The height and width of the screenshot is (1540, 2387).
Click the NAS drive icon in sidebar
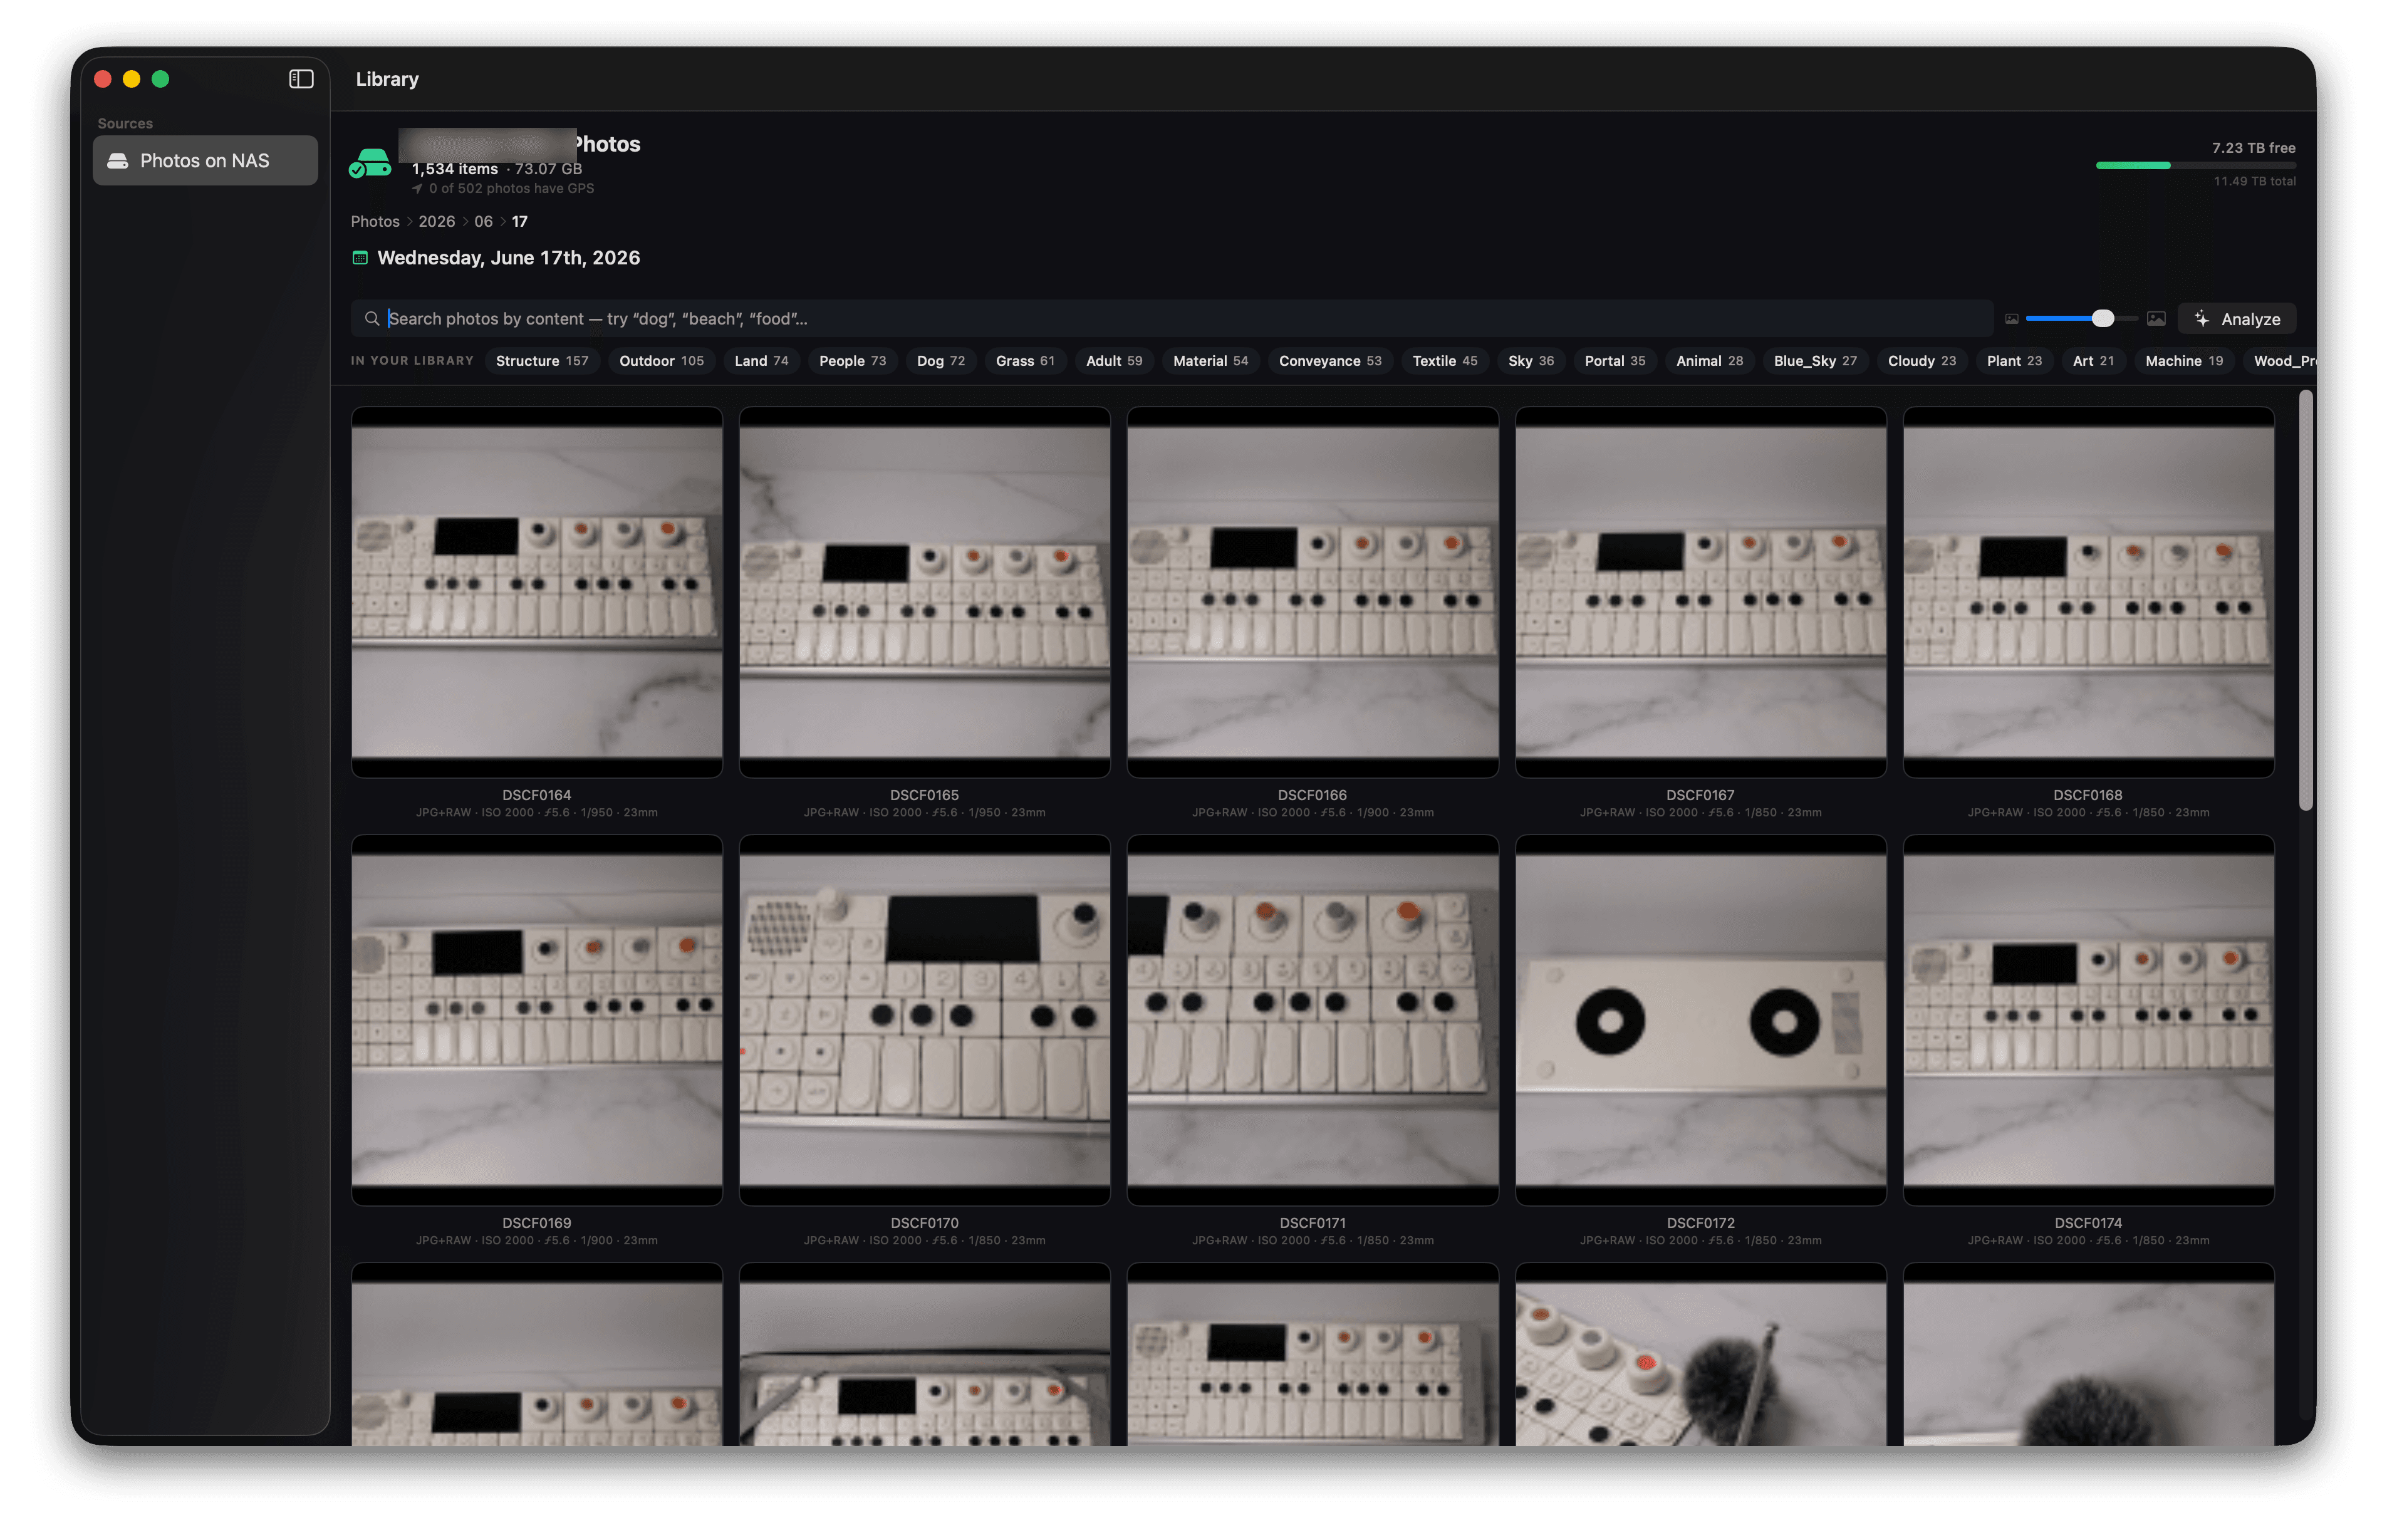click(118, 161)
